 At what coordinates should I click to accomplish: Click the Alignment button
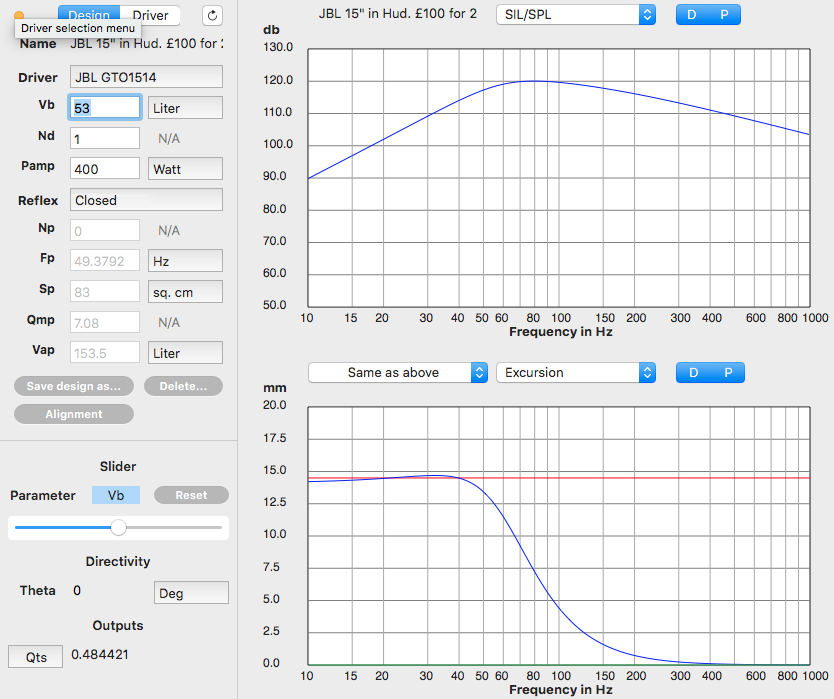coord(74,414)
